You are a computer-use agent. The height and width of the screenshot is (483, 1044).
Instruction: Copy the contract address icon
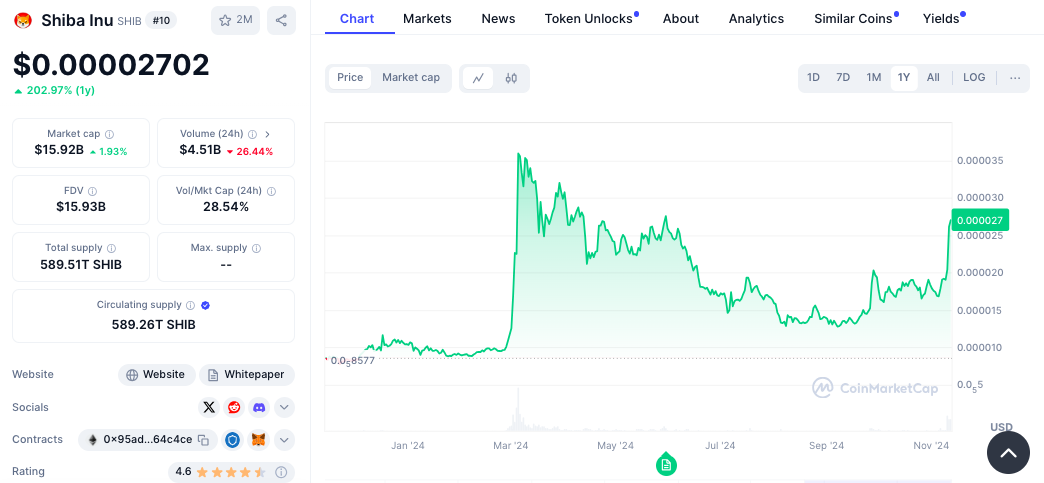coord(204,440)
